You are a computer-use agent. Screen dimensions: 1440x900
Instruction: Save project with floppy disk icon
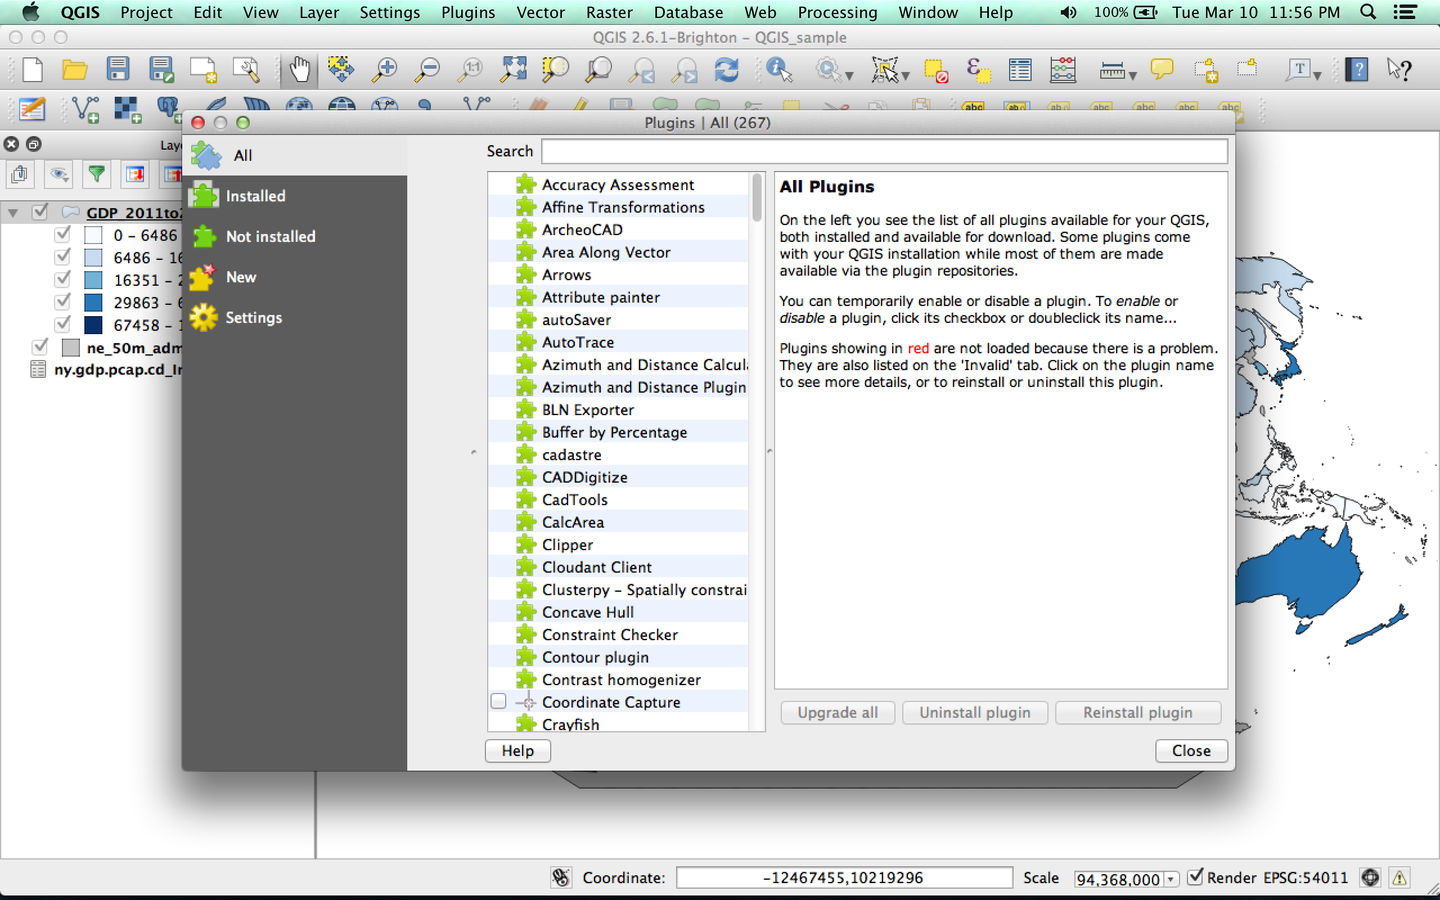118,69
